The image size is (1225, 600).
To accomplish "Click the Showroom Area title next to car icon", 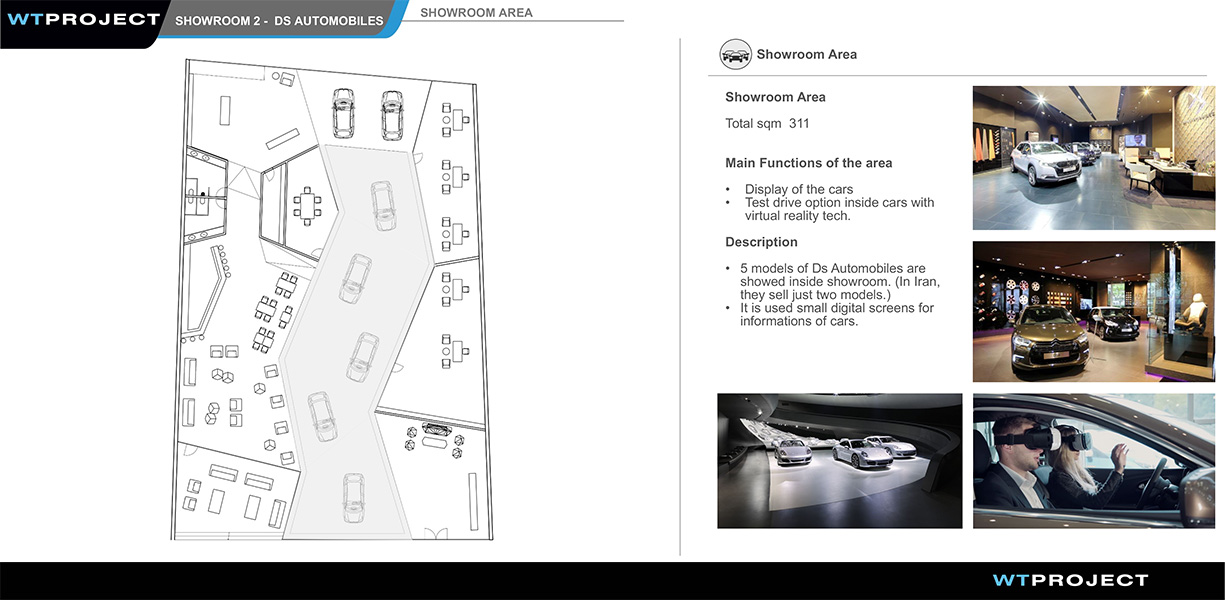I will [x=807, y=55].
